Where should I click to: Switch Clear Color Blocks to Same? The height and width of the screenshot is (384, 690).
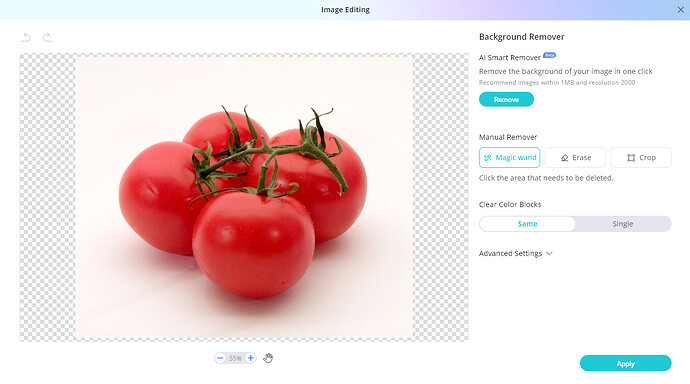point(527,224)
